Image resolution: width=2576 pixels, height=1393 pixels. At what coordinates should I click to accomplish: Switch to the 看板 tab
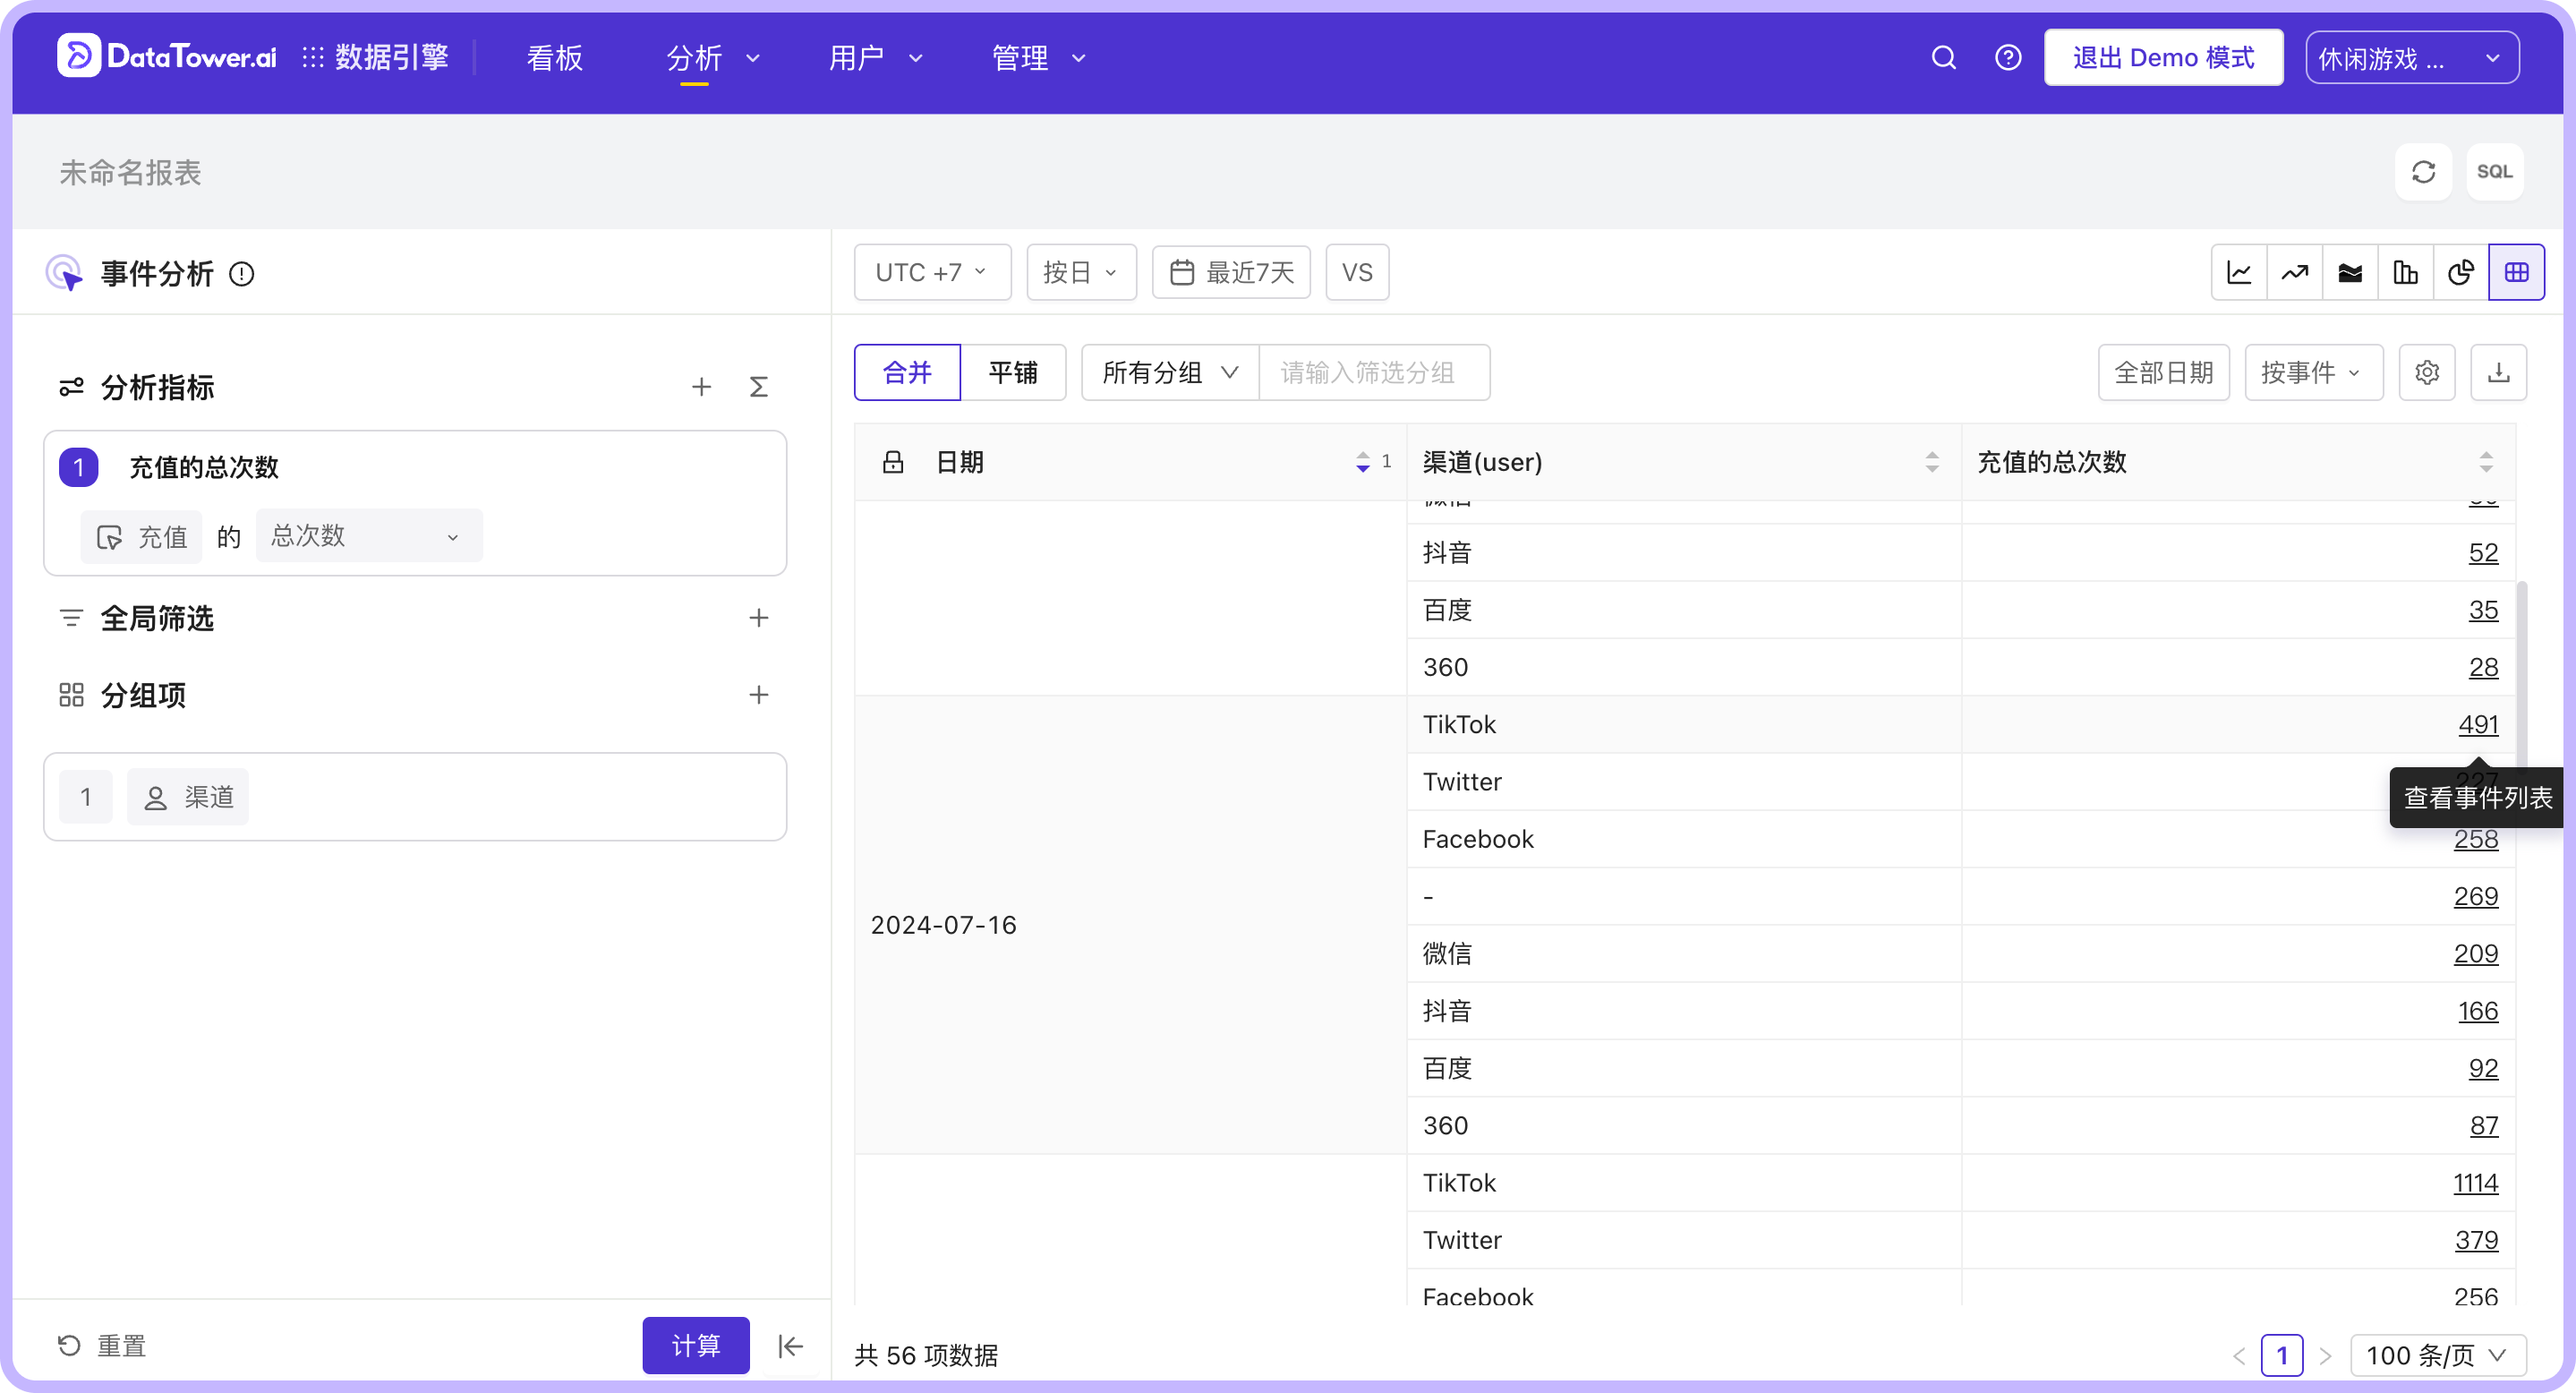(x=553, y=57)
